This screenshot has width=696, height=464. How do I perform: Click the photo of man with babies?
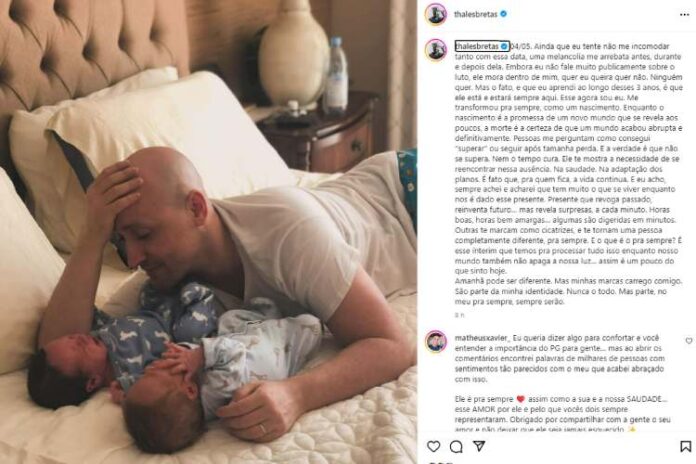[x=209, y=232]
